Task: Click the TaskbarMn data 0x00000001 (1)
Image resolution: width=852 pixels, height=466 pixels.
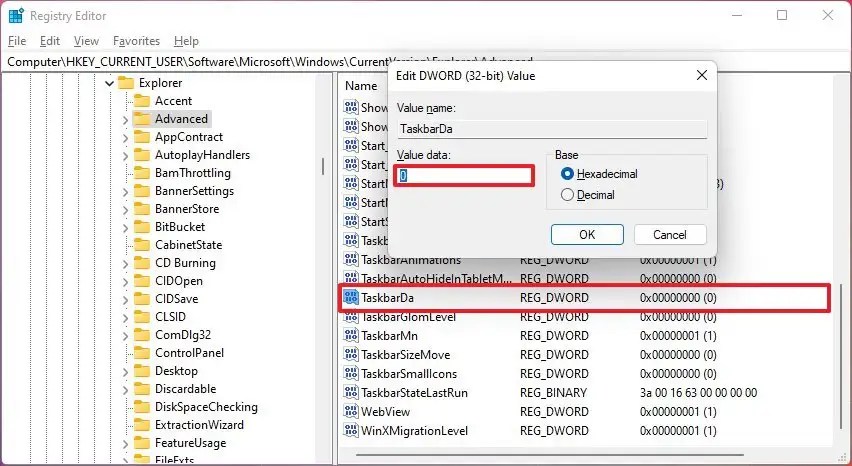Action: point(678,336)
